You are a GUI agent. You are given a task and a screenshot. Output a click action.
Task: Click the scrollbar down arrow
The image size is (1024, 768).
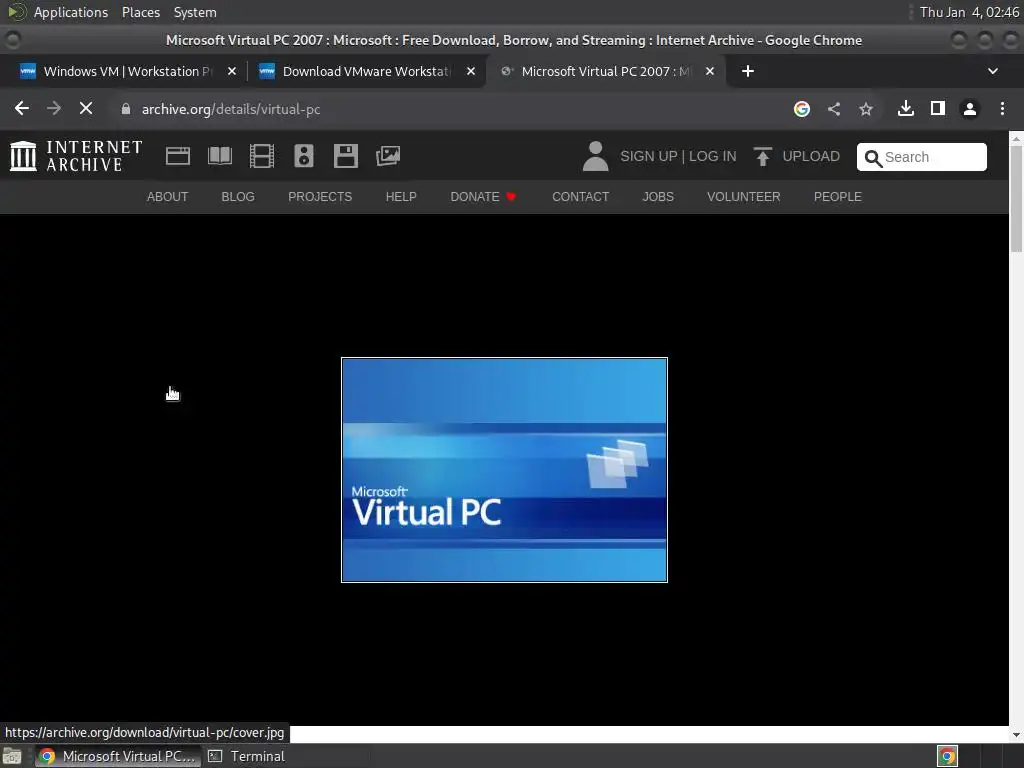(1016, 734)
